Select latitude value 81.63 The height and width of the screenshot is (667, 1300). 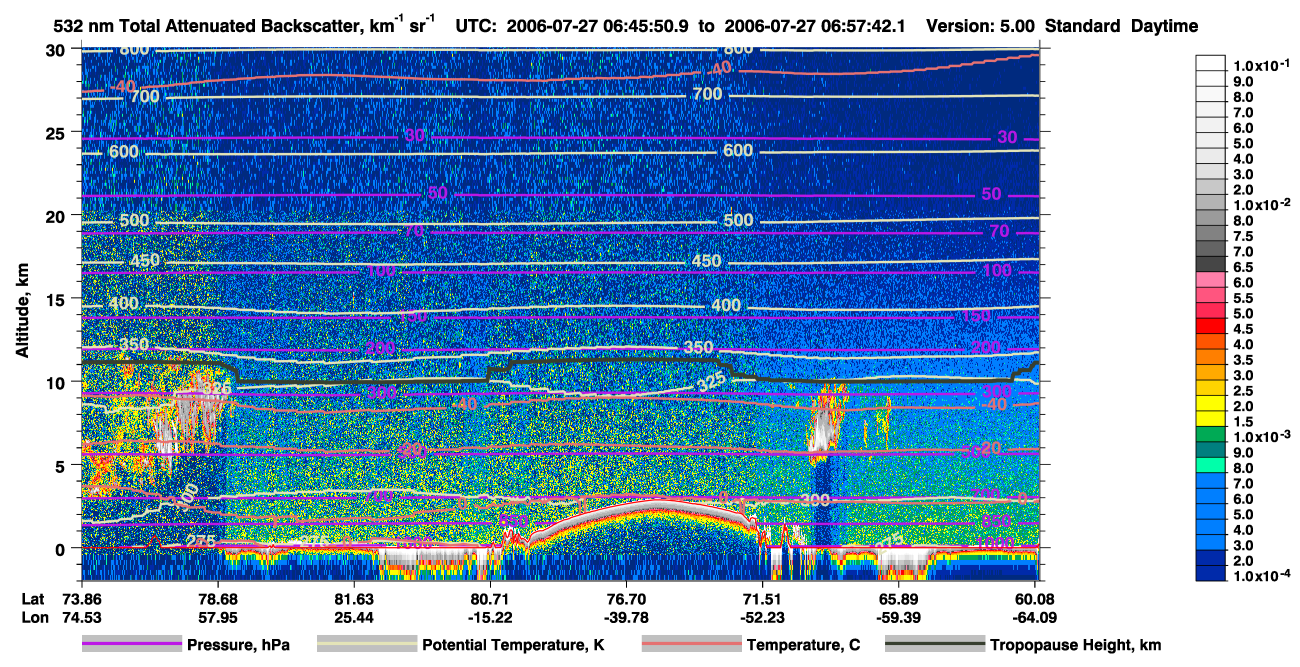pyautogui.click(x=354, y=599)
